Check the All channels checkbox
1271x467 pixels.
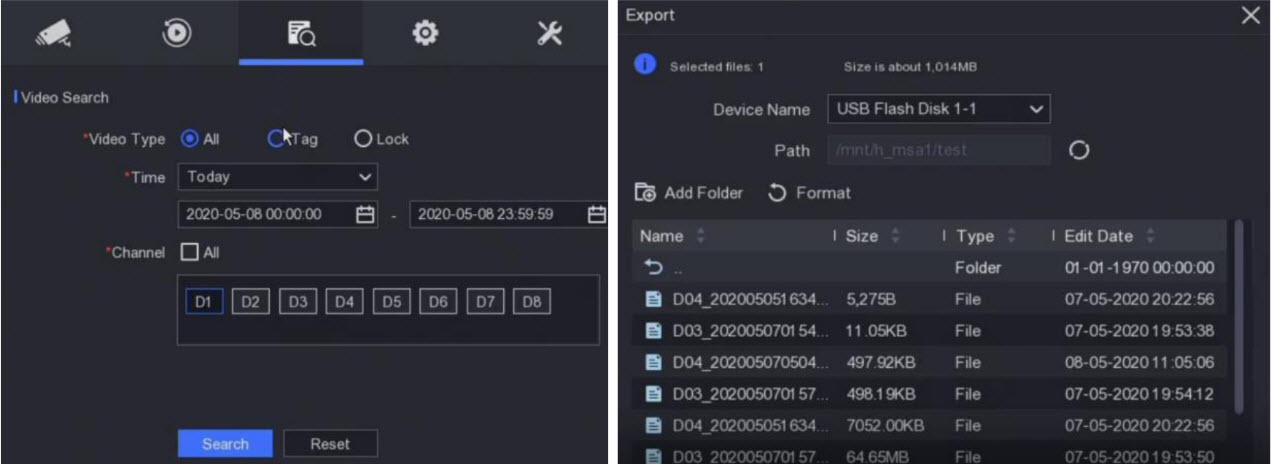pyautogui.click(x=189, y=253)
